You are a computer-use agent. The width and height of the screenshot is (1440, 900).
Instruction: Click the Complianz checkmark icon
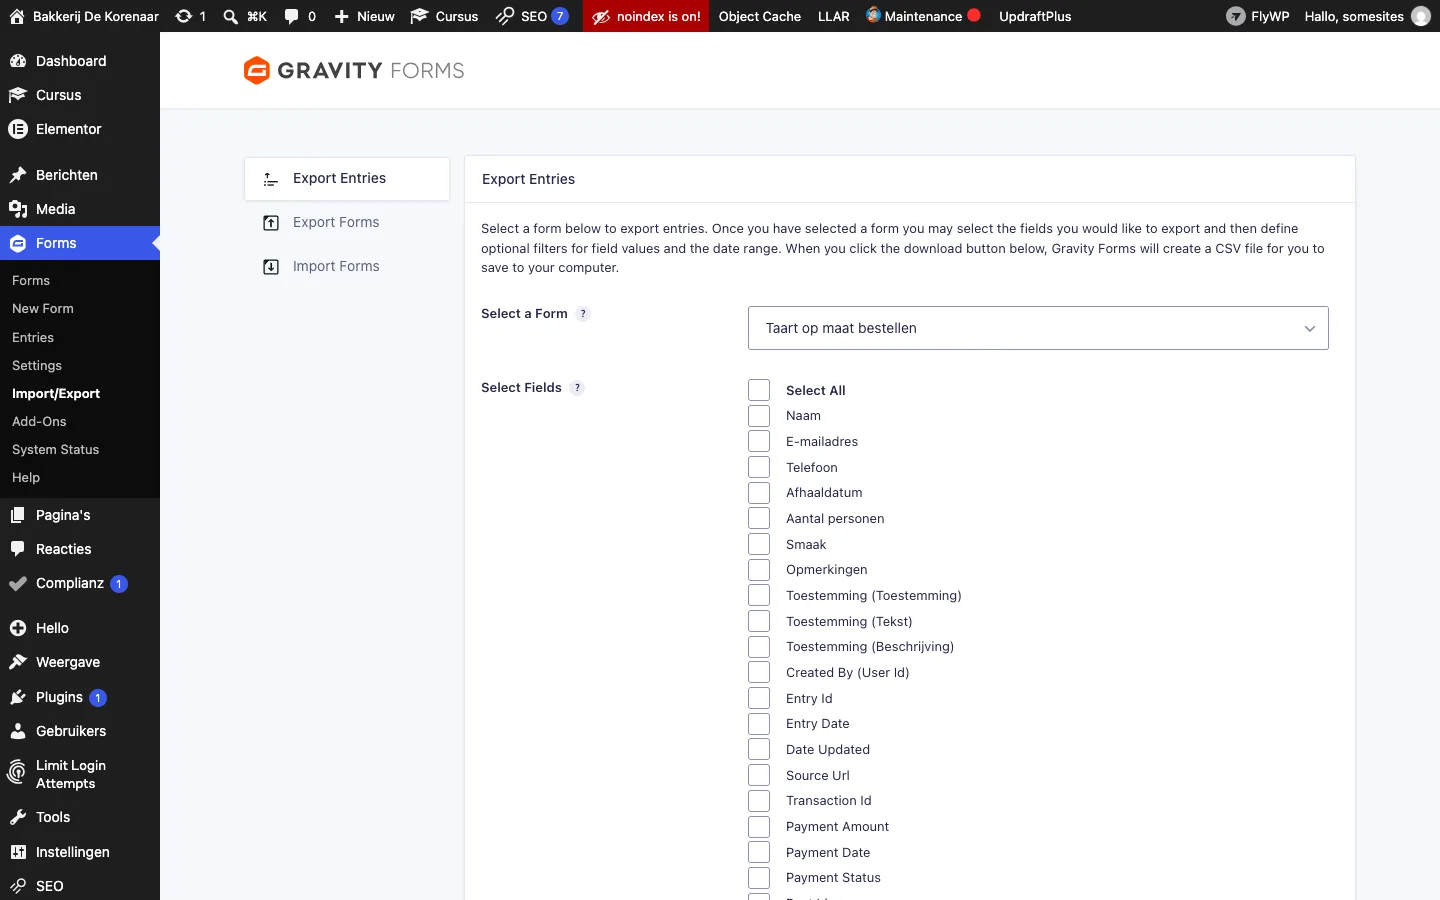click(x=18, y=583)
